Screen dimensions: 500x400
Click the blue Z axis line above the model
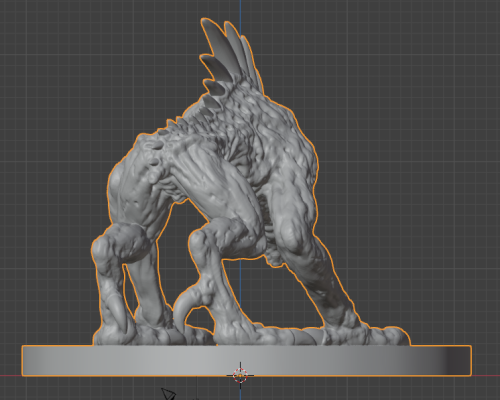pos(240,10)
